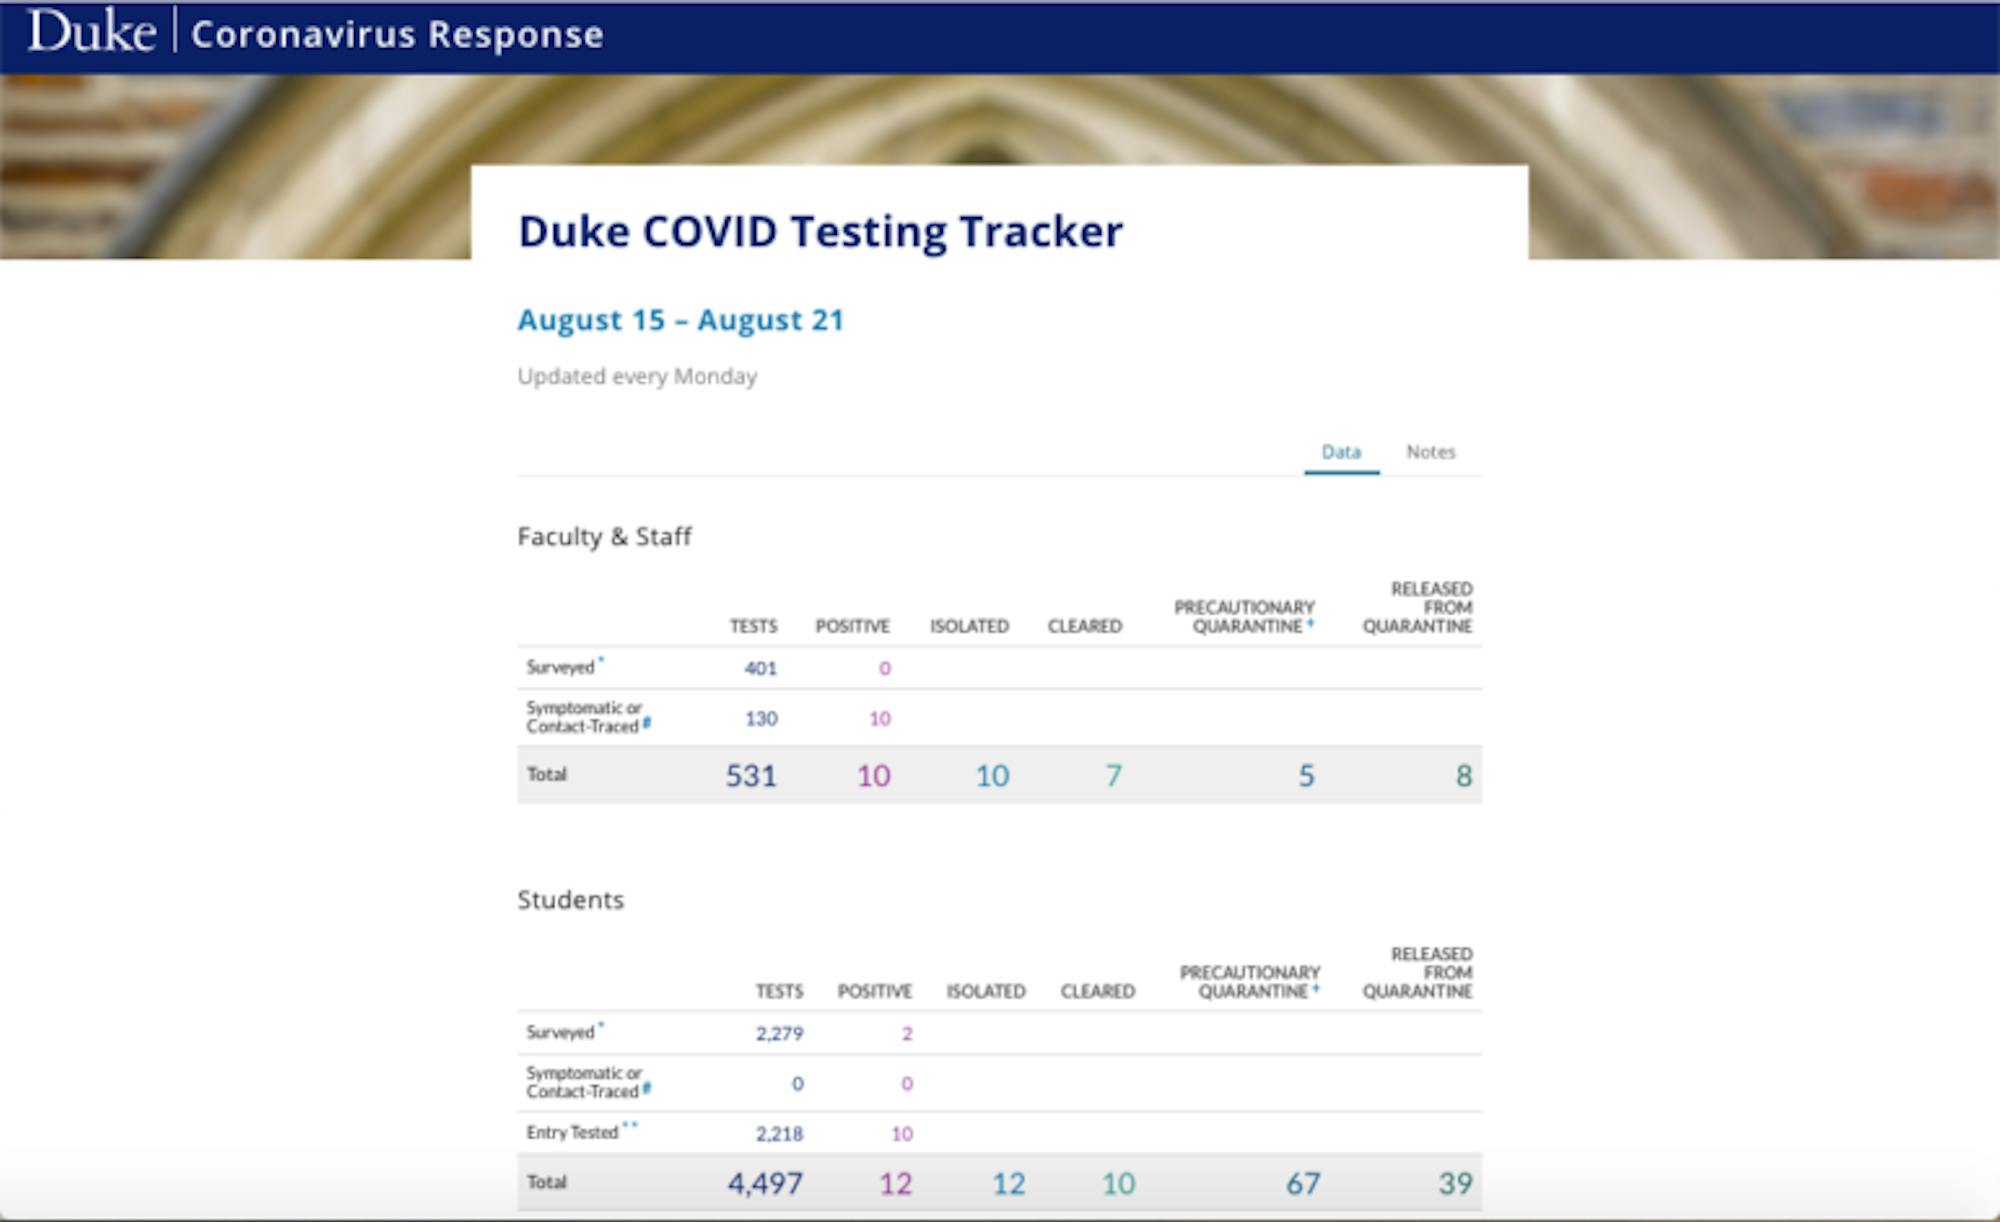2000x1222 pixels.
Task: Click Faculty Released From Quarantine total 8
Action: click(x=1463, y=776)
